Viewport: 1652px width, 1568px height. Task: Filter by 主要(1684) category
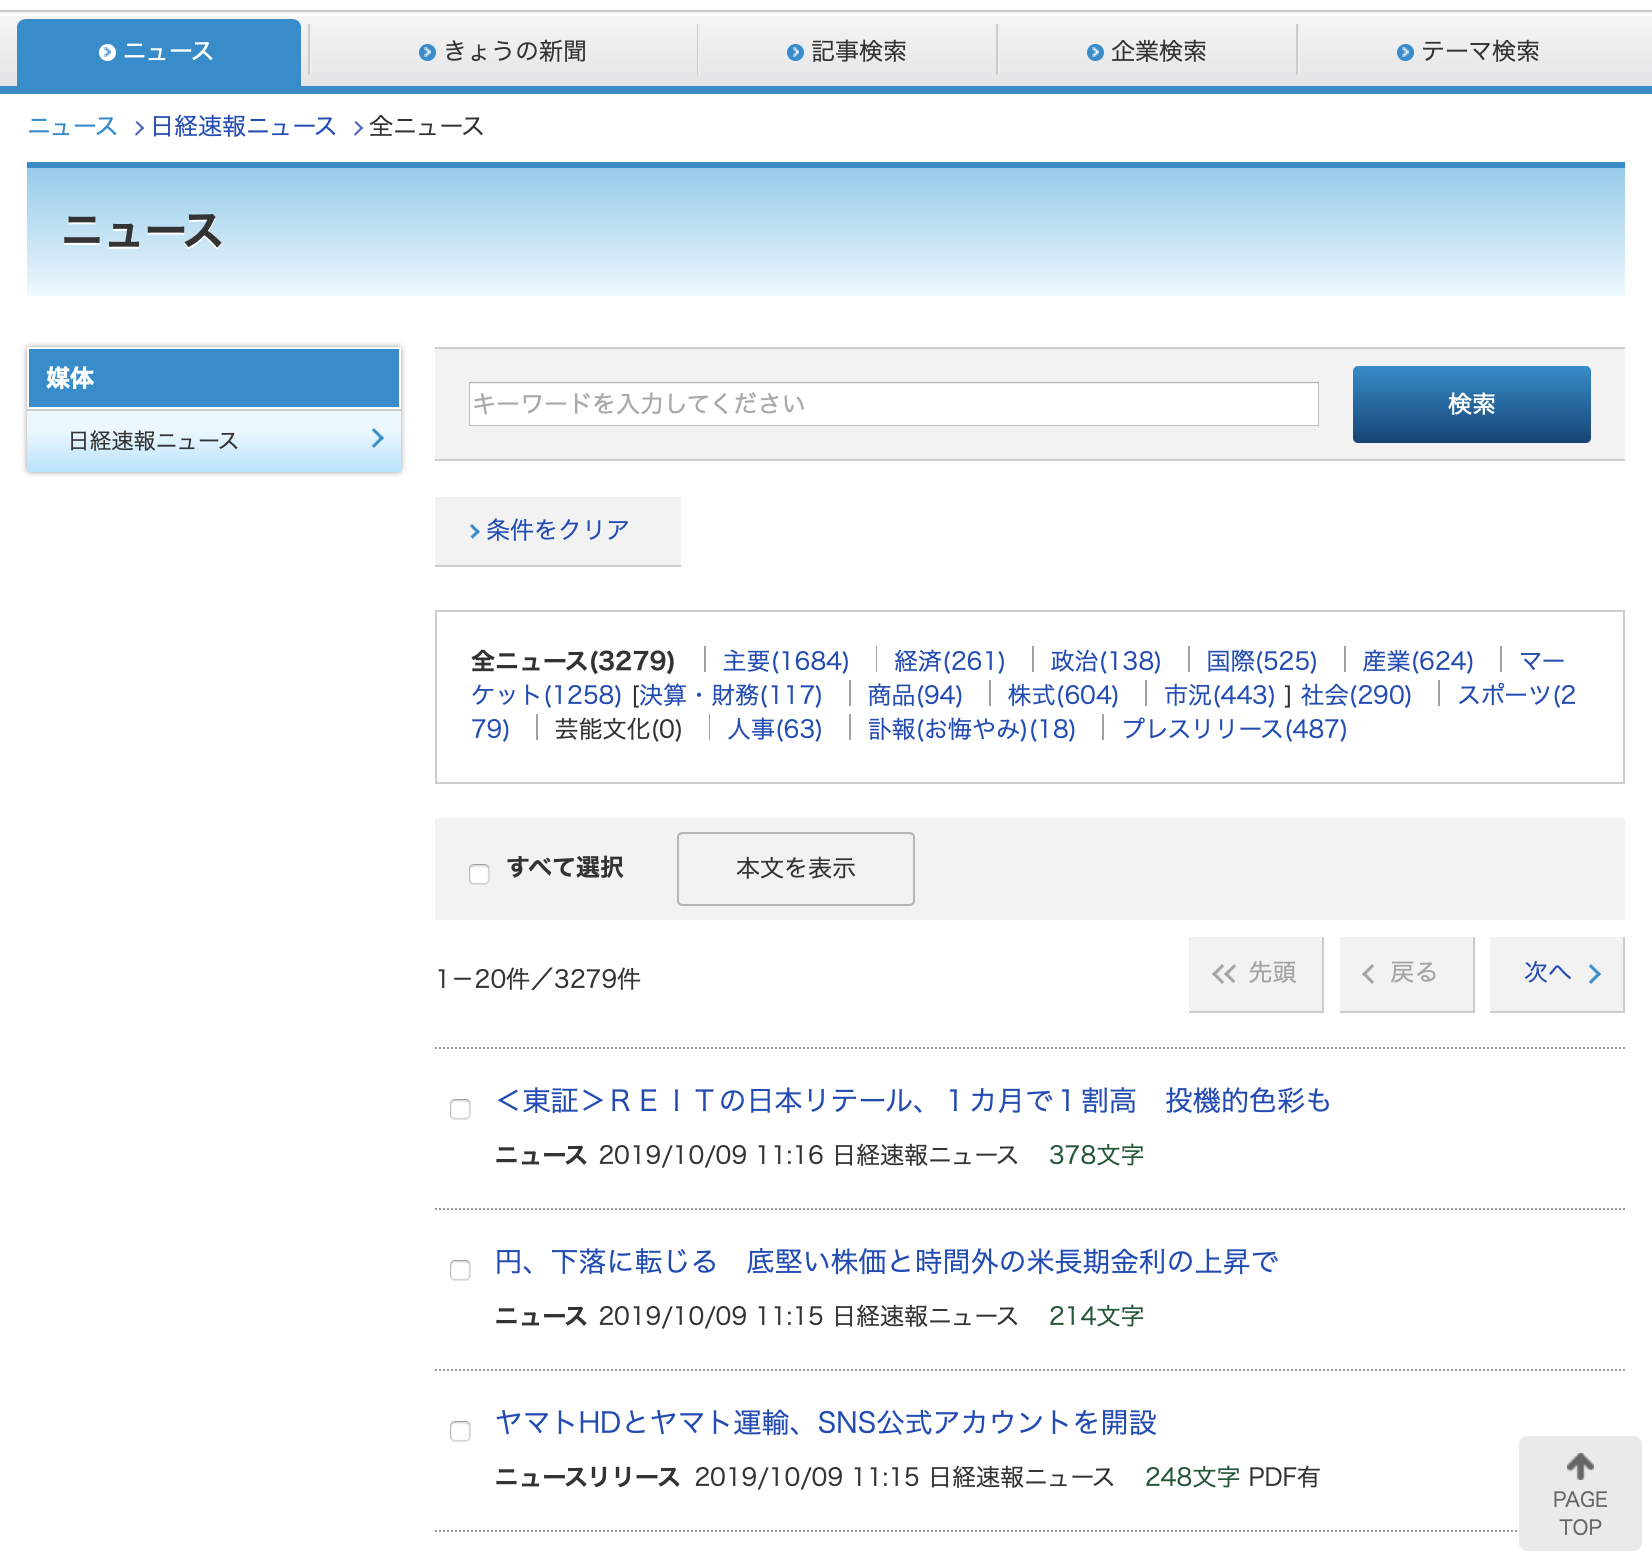(x=785, y=661)
